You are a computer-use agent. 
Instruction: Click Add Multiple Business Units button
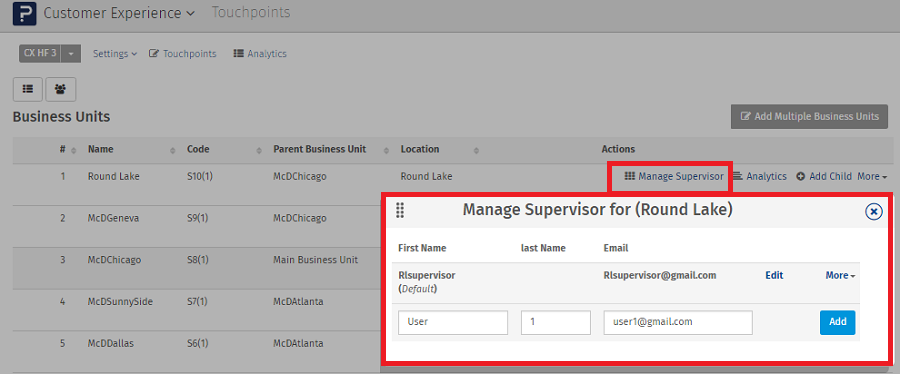[809, 116]
